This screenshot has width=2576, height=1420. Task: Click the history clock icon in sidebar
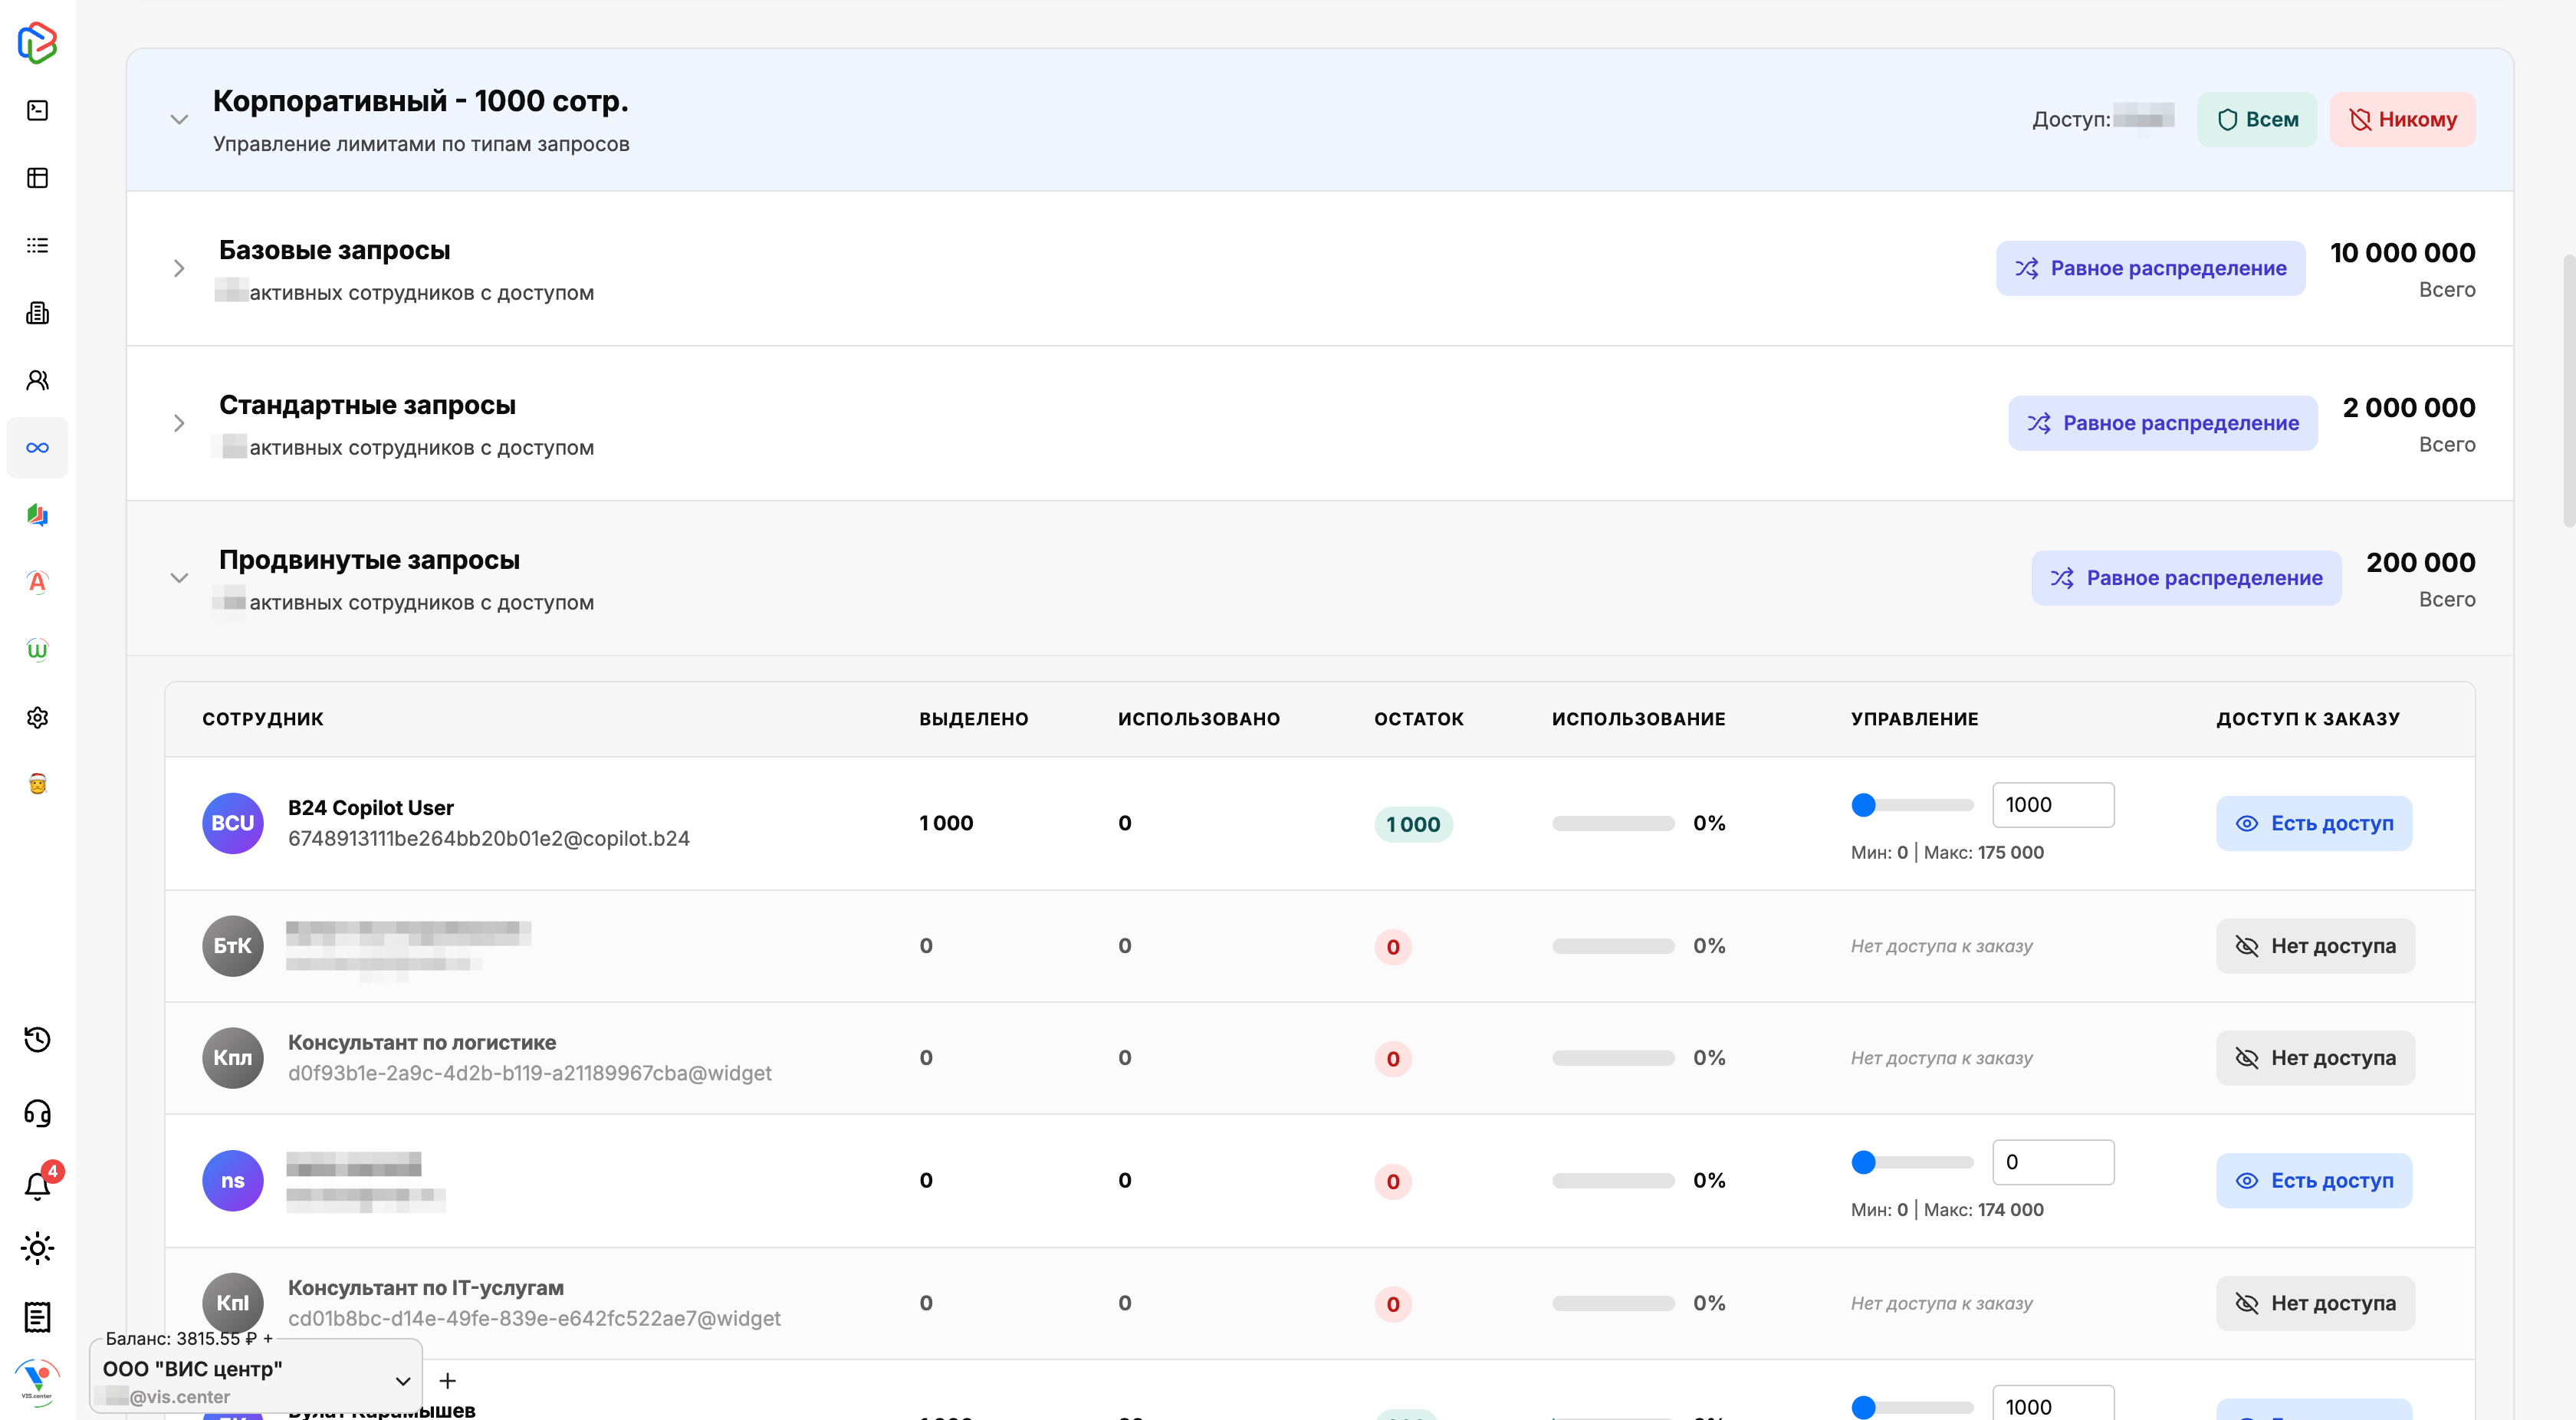click(38, 1040)
